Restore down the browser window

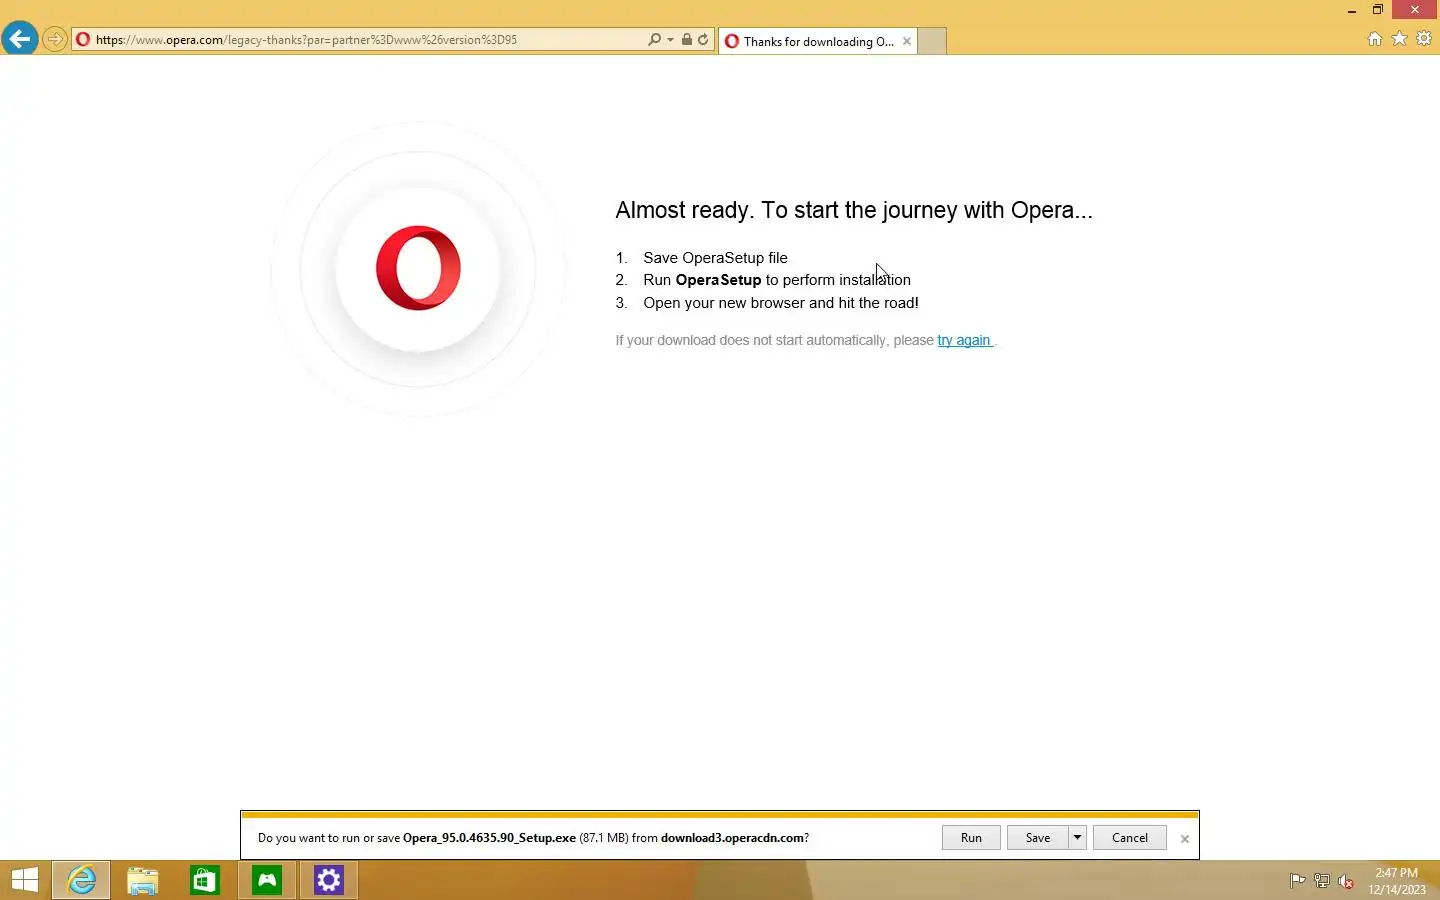(x=1377, y=10)
